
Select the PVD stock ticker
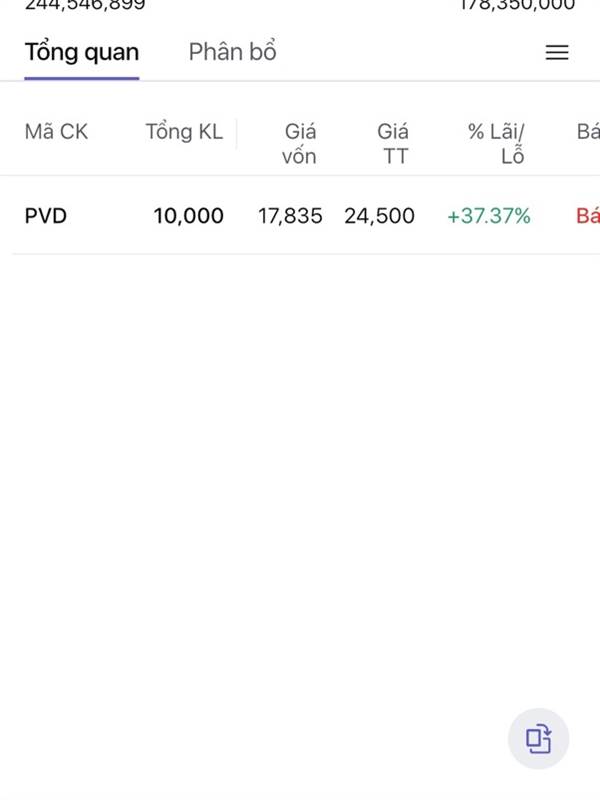pos(46,215)
